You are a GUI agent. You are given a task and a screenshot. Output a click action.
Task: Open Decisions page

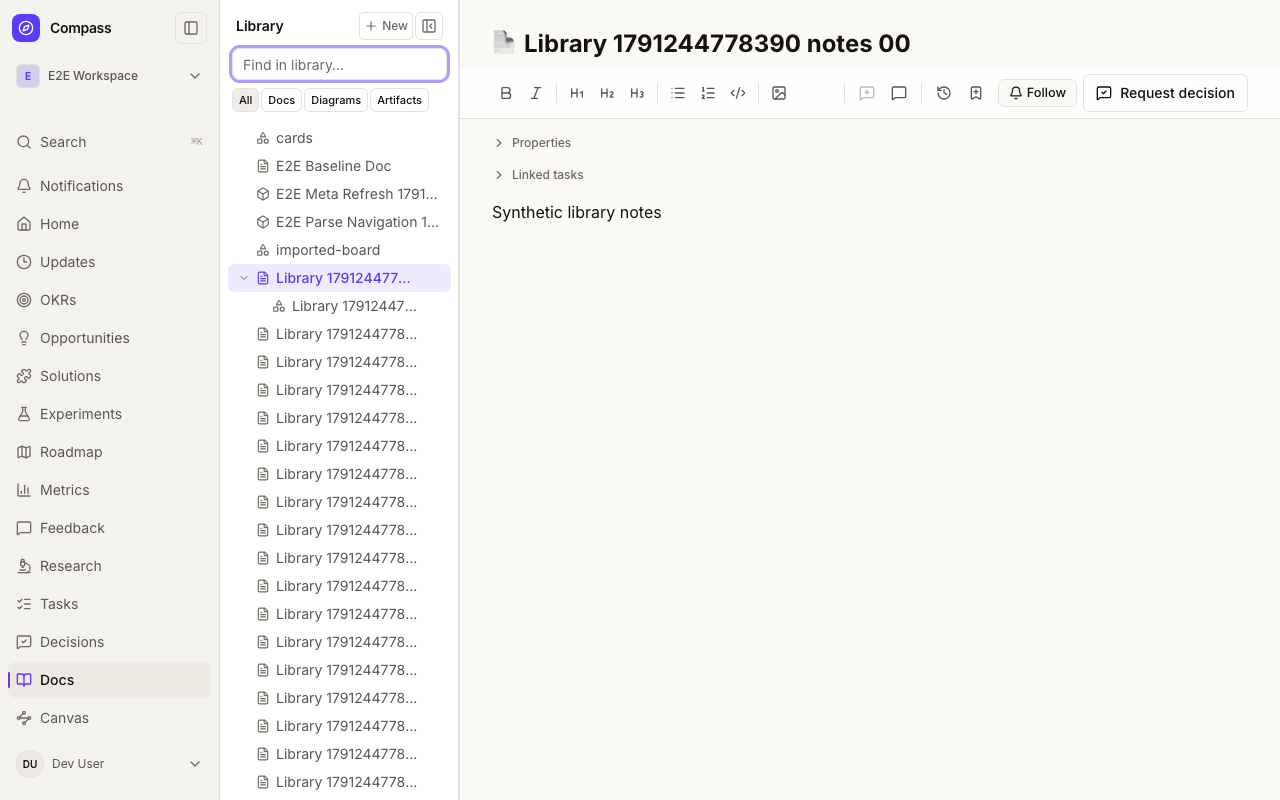pos(110,642)
